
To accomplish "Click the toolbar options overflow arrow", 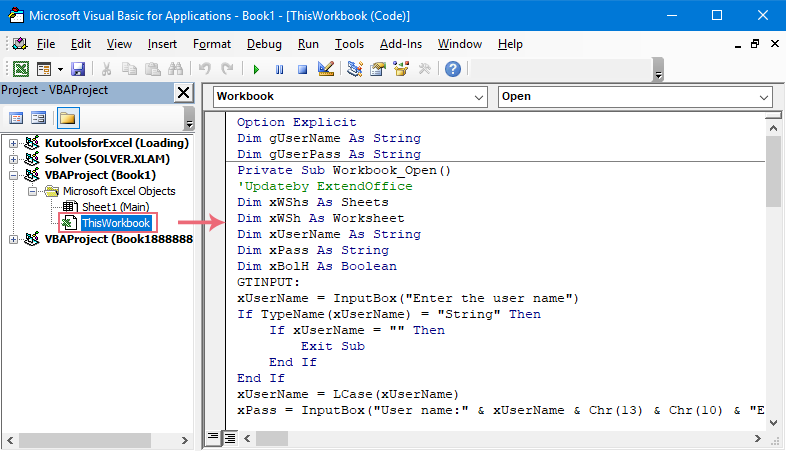I will [x=659, y=70].
